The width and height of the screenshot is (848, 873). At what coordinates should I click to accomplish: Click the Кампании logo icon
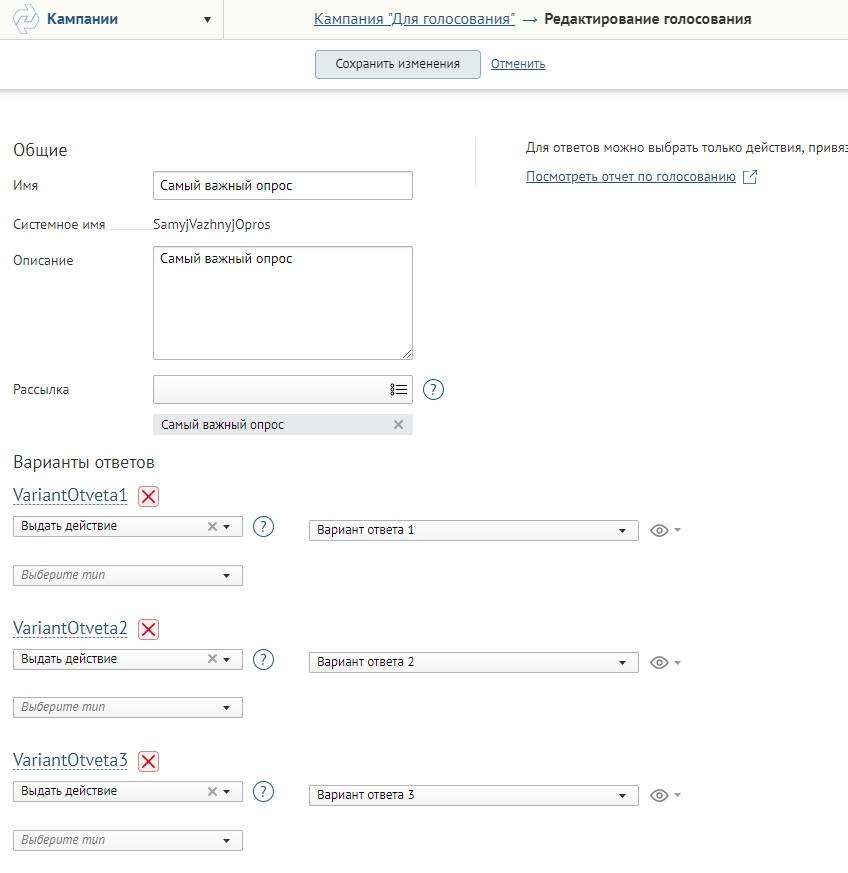pos(25,19)
